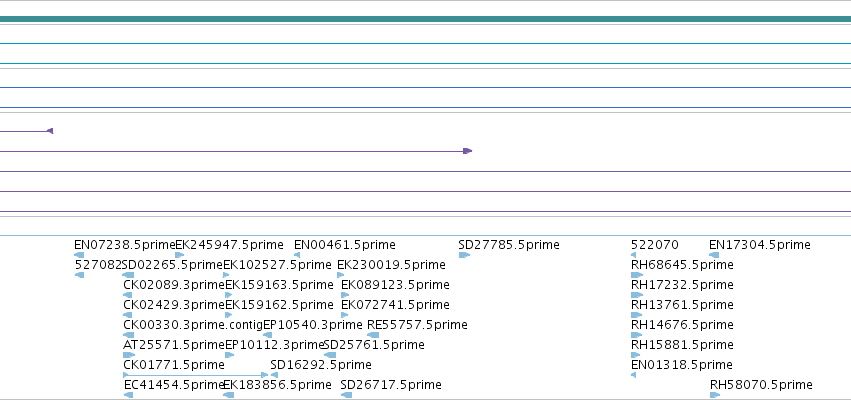Select the EP10540.3prime label
The height and width of the screenshot is (400, 851).
tap(313, 325)
